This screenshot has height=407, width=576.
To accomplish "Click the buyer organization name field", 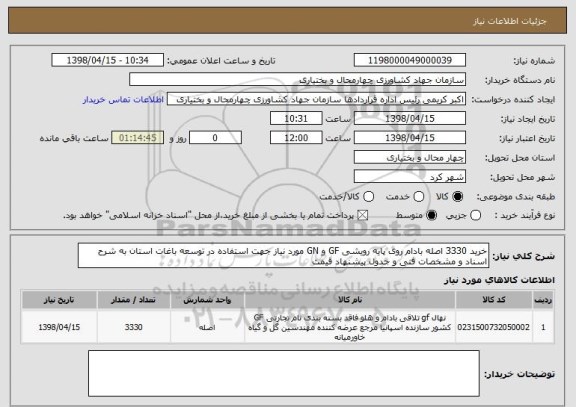I will coord(298,80).
